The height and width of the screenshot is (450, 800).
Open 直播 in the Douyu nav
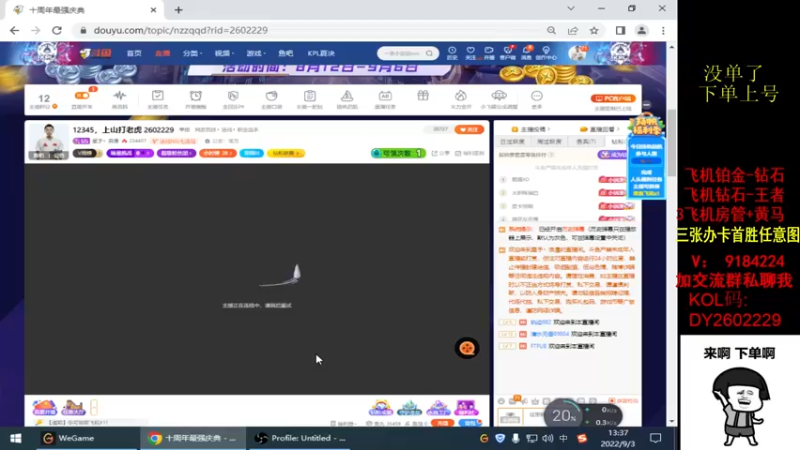tap(162, 53)
